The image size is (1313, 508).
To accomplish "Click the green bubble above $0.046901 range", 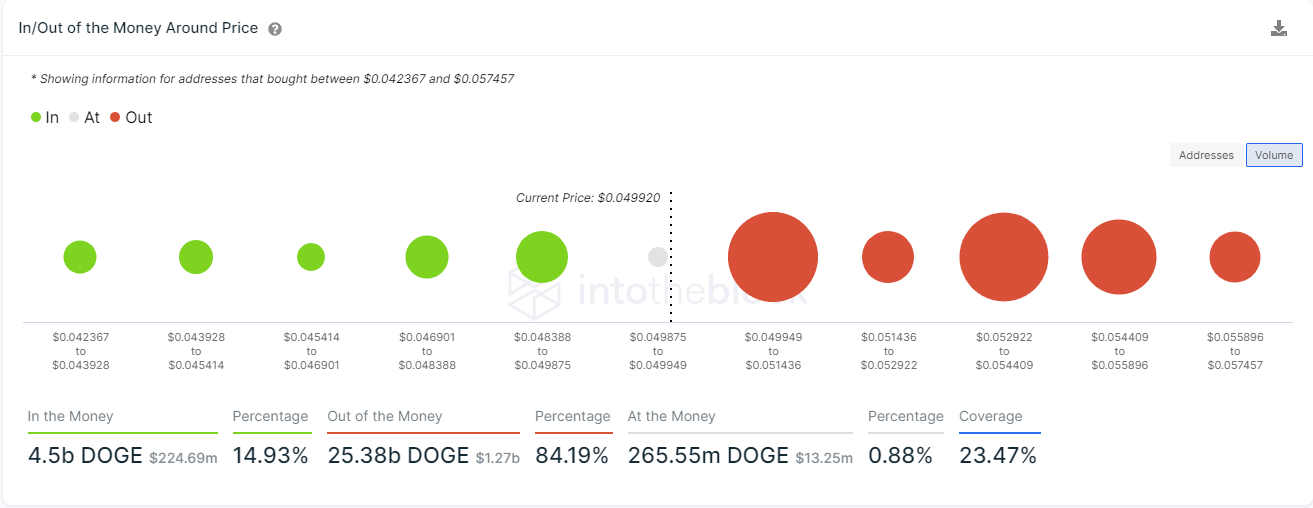I will coord(427,257).
